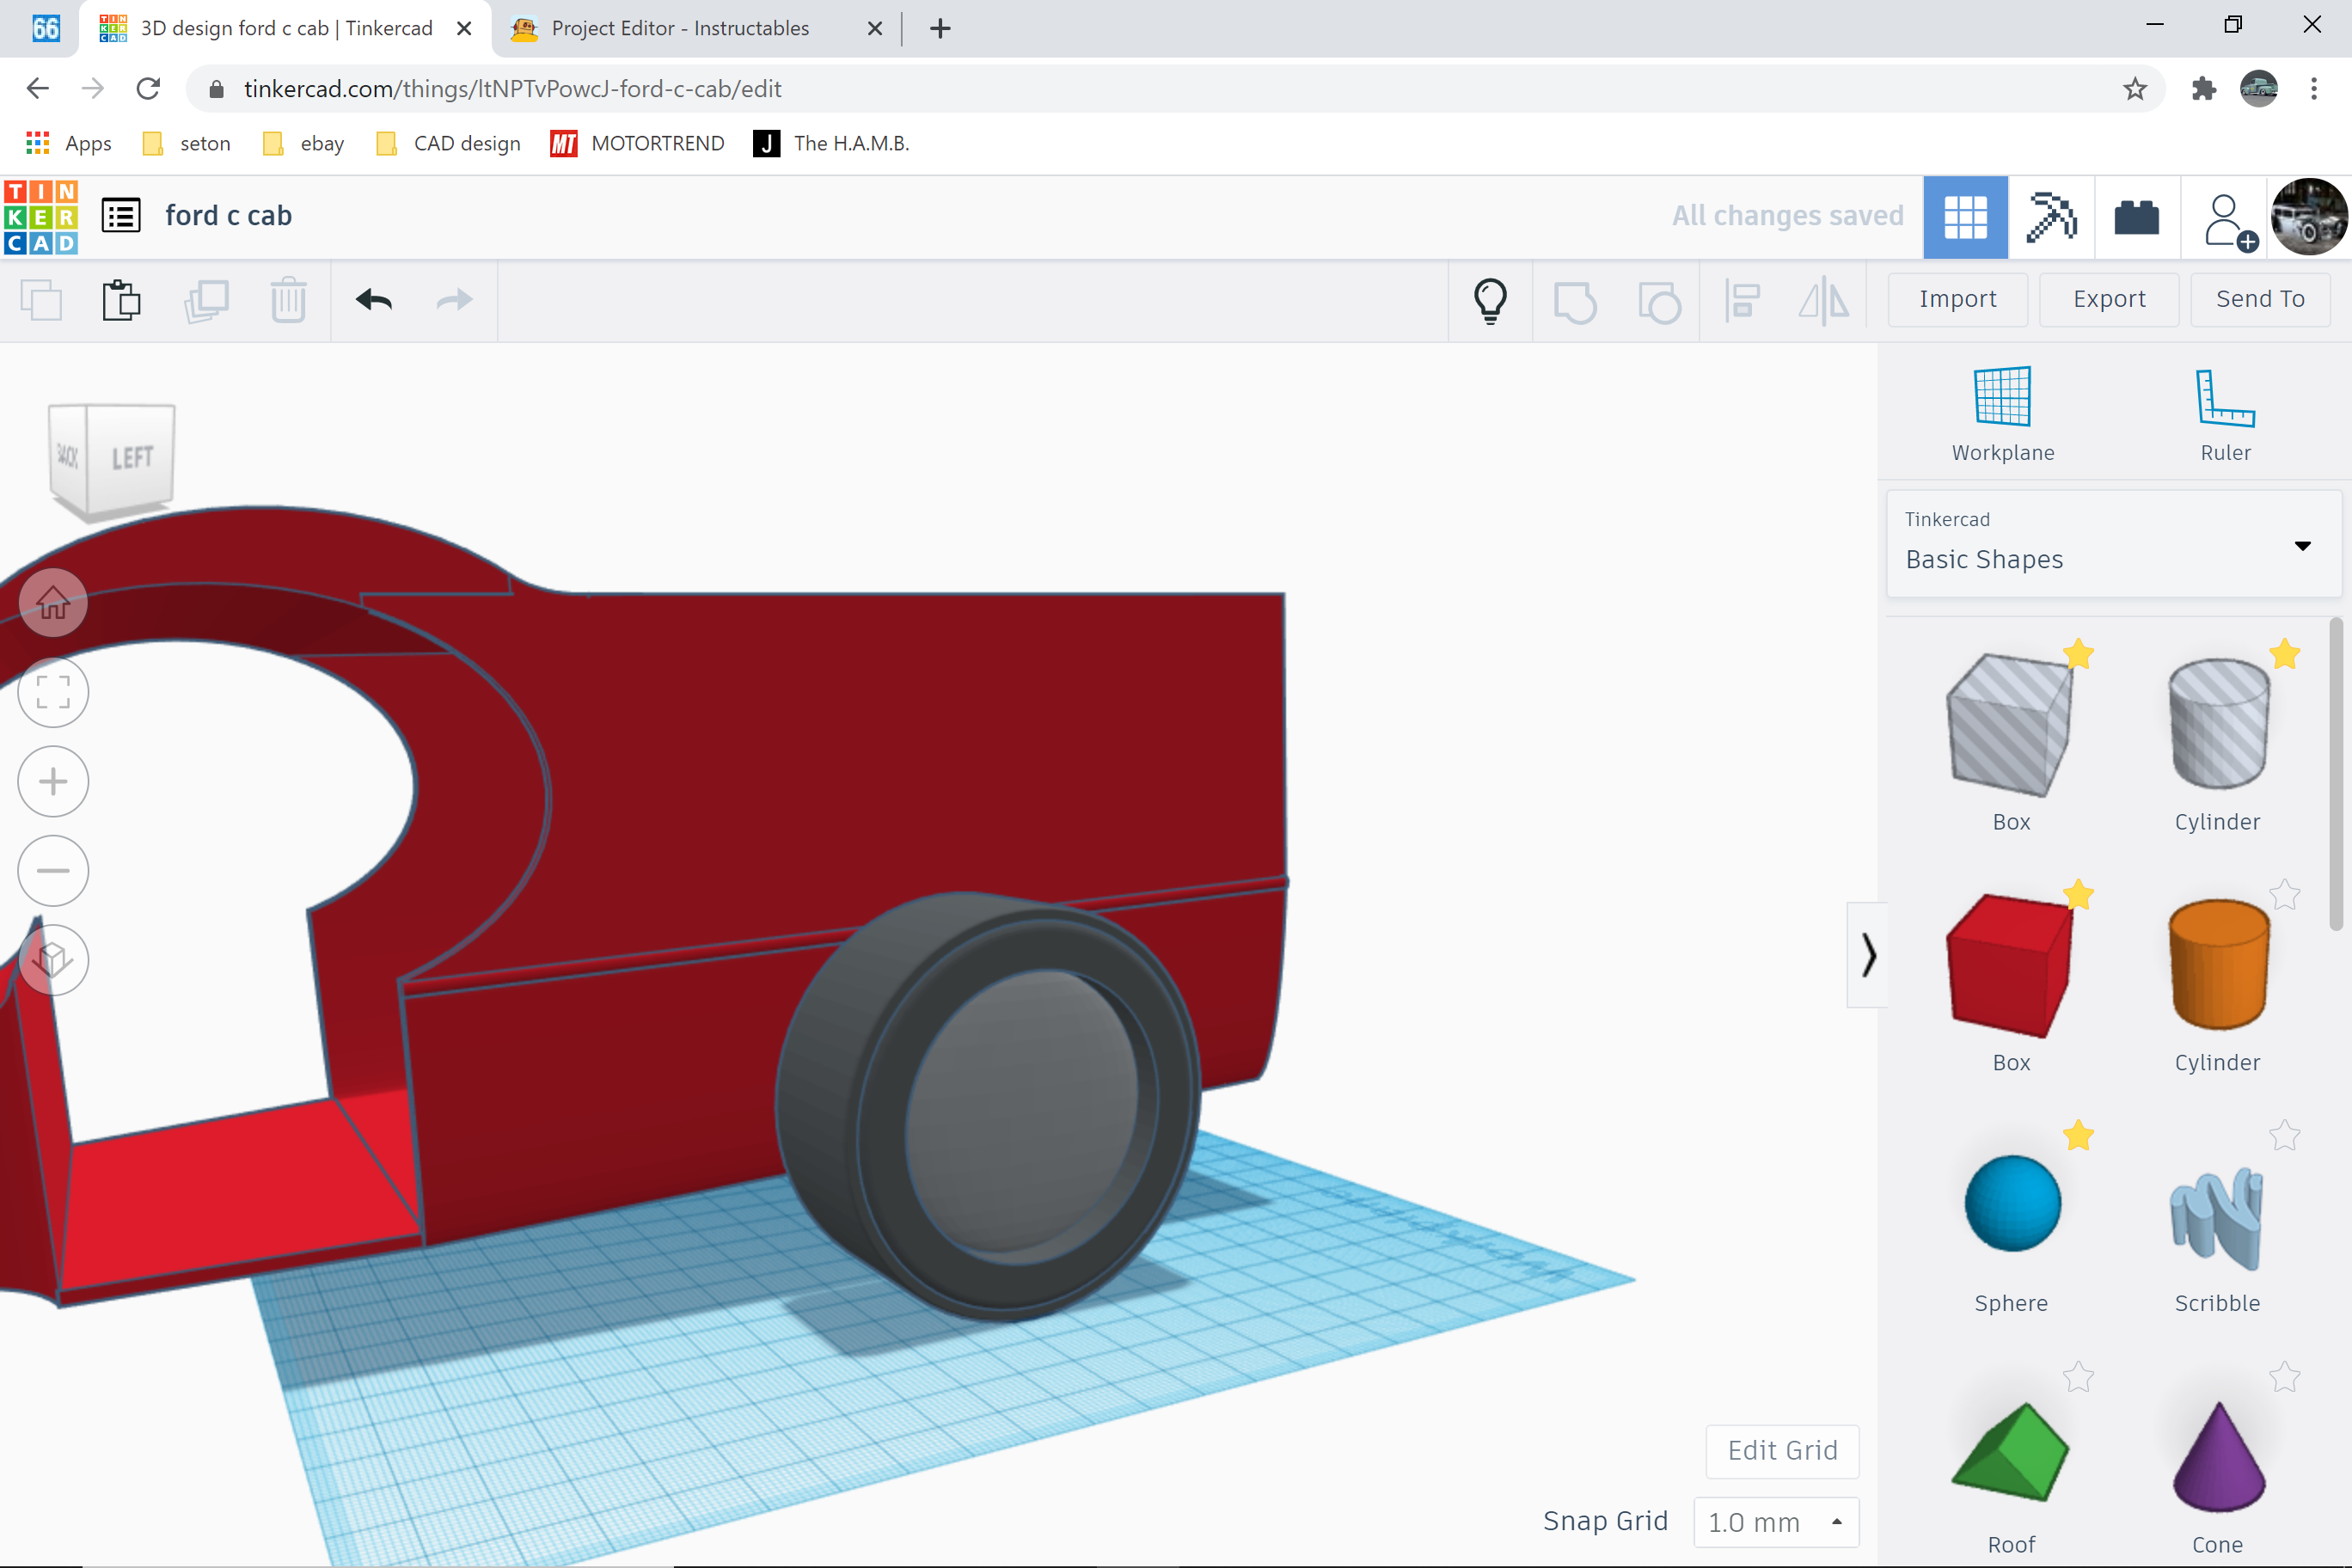This screenshot has width=2352, height=1568.
Task: Click the Export button
Action: [x=2109, y=299]
